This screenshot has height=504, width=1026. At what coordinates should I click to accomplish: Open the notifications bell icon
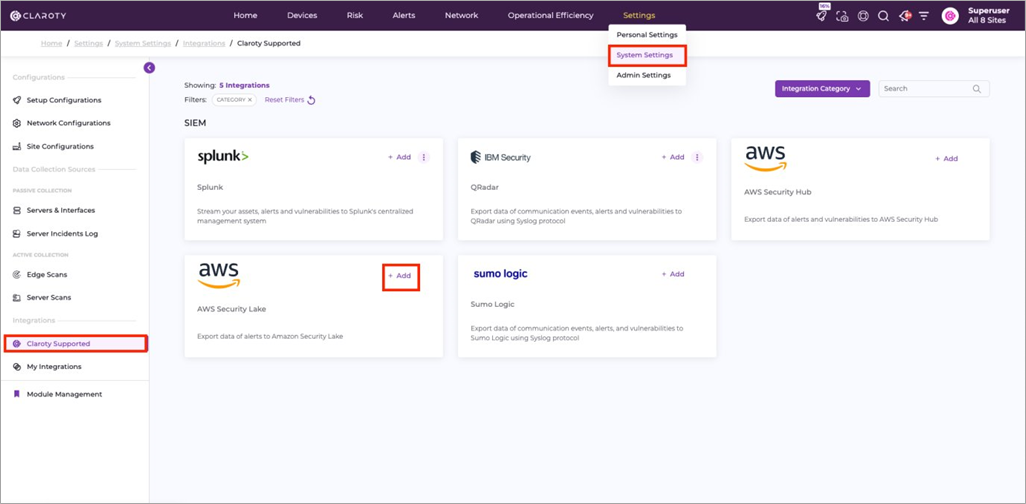point(904,16)
